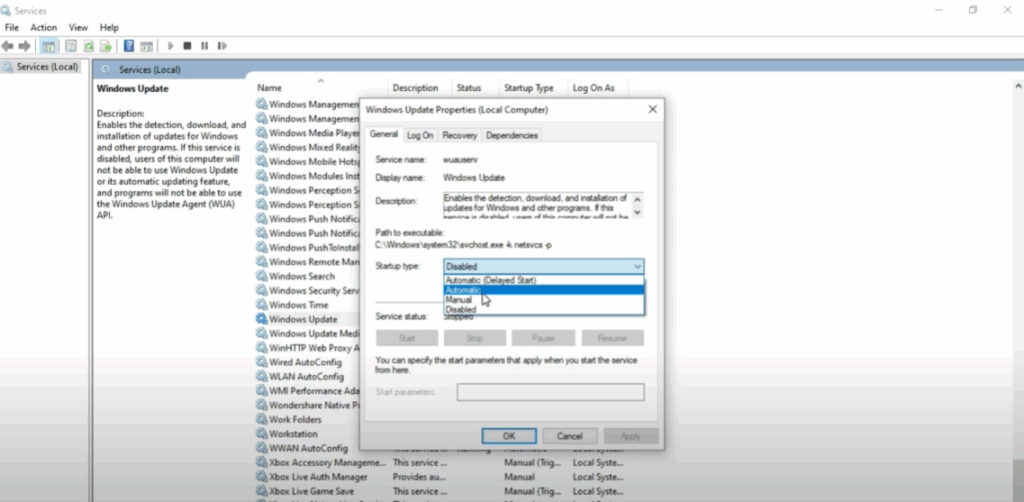Select the Workstation service name
The width and height of the screenshot is (1024, 502).
coord(293,434)
